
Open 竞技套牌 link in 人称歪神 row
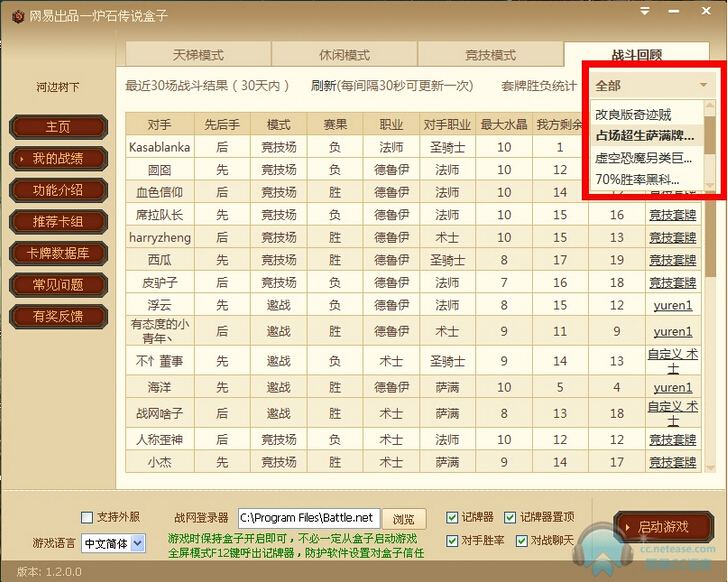672,439
